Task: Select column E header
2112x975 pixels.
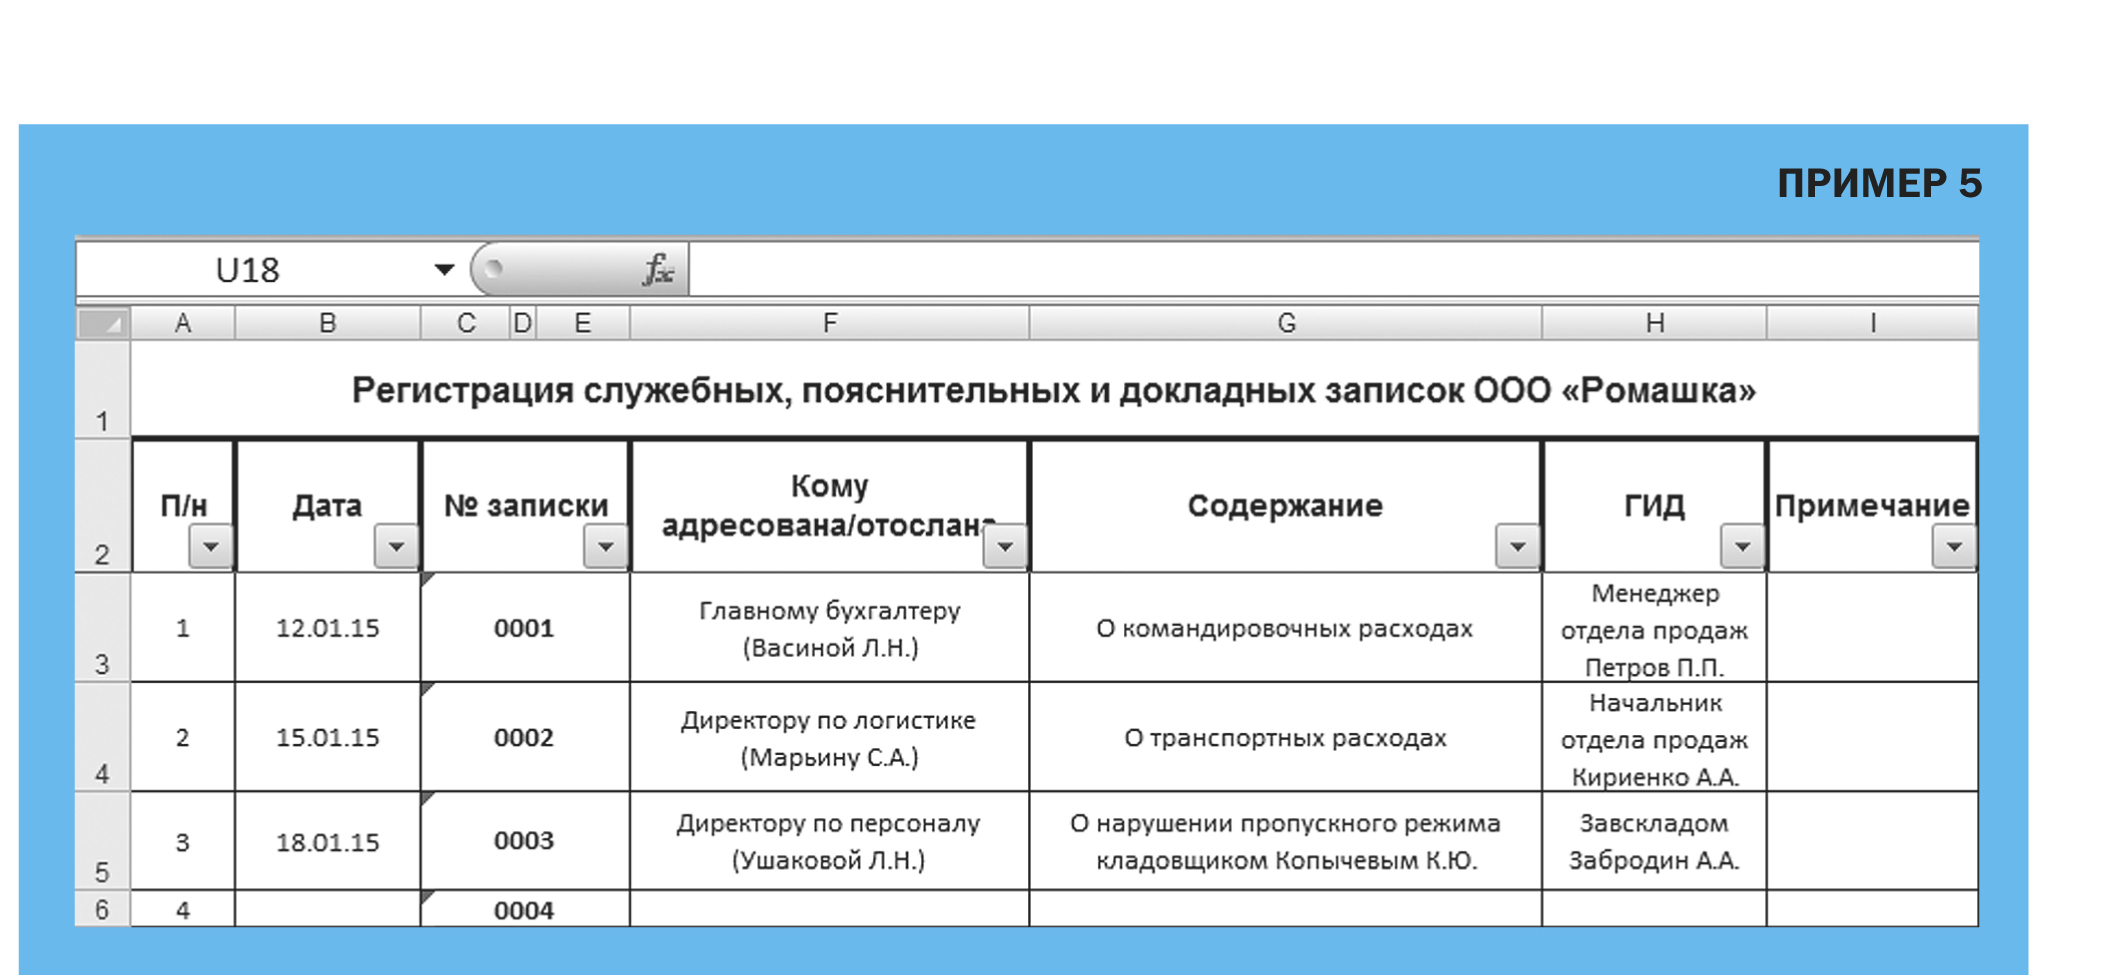Action: (583, 323)
